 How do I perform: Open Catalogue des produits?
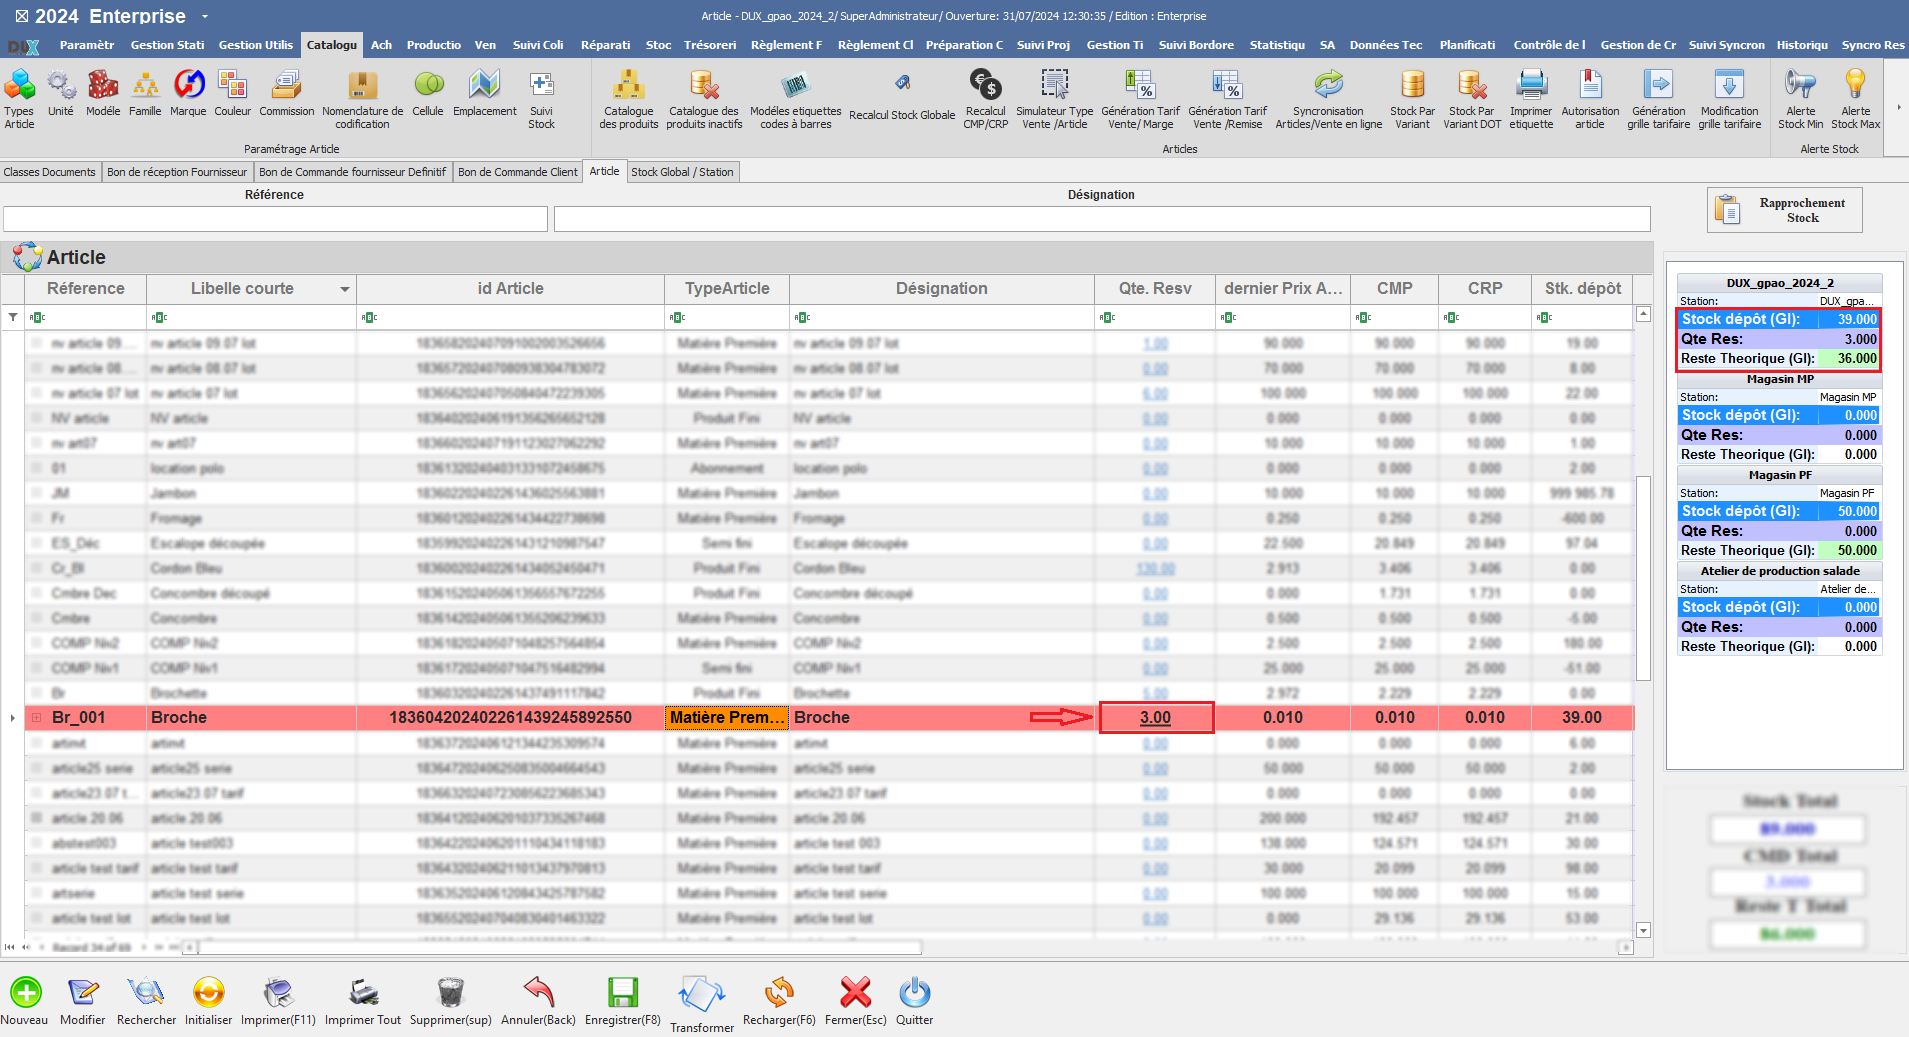[629, 98]
